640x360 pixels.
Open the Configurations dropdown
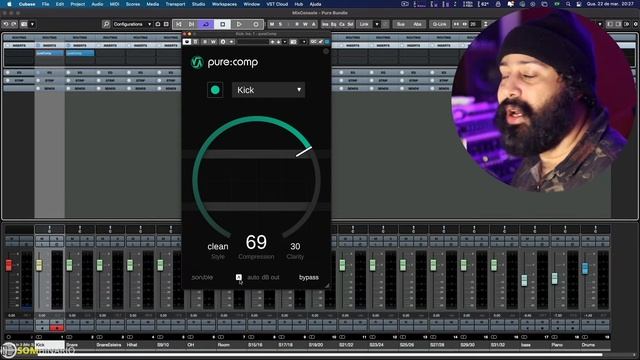(x=132, y=24)
